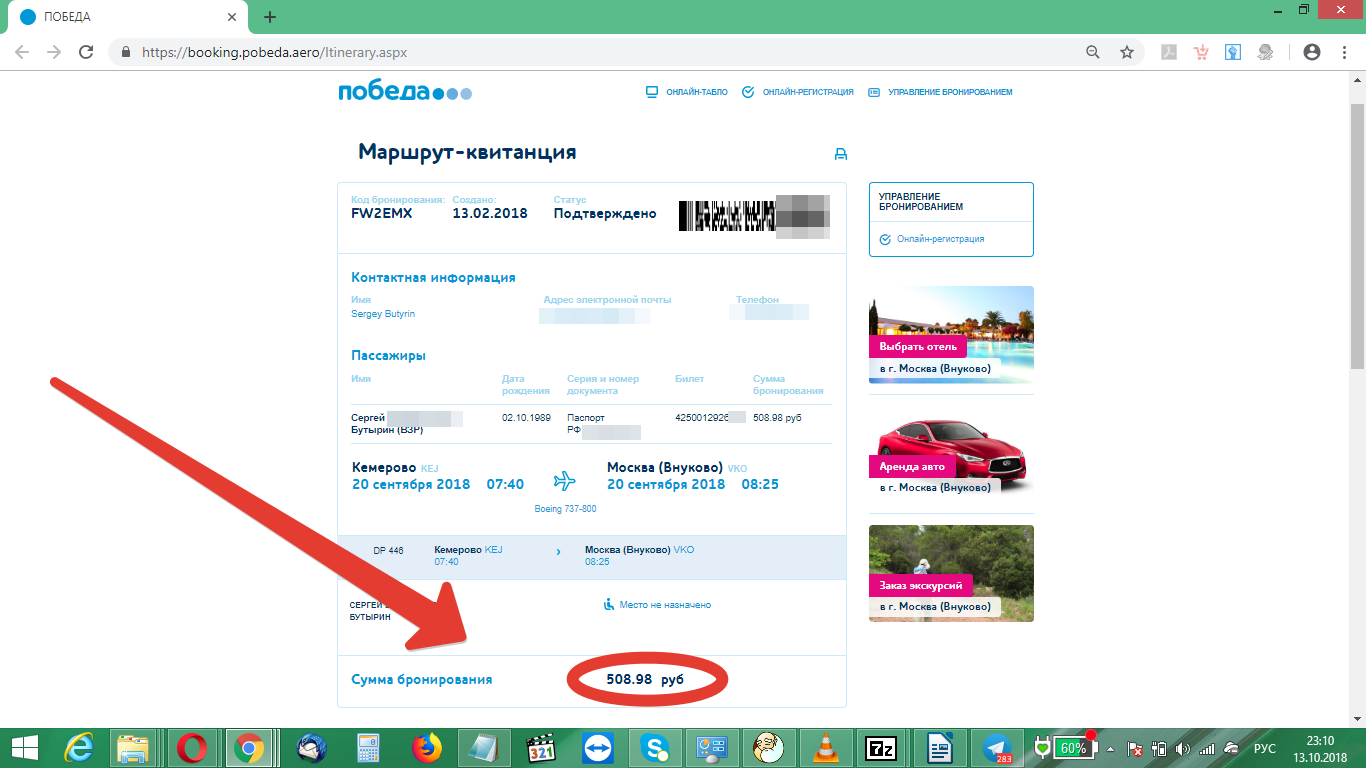Open the Chrome three-dot menu
1366x768 pixels.
[1344, 52]
